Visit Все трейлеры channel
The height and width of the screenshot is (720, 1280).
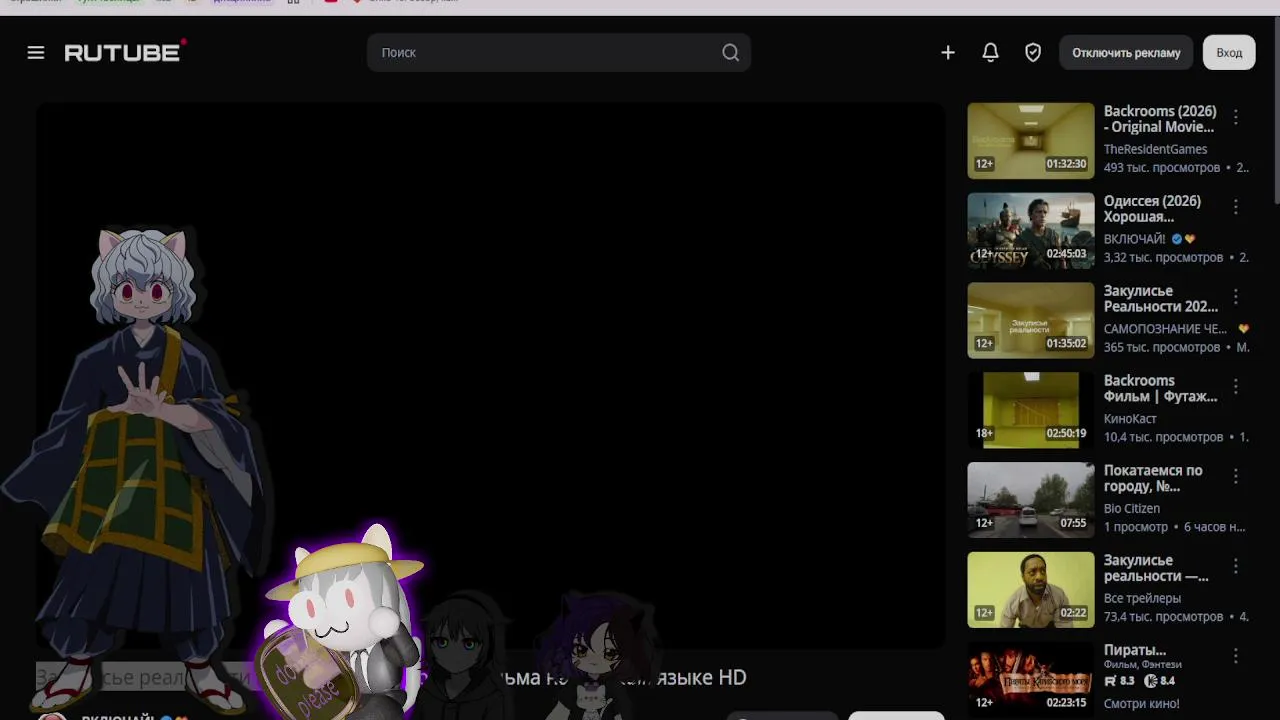click(x=1142, y=599)
